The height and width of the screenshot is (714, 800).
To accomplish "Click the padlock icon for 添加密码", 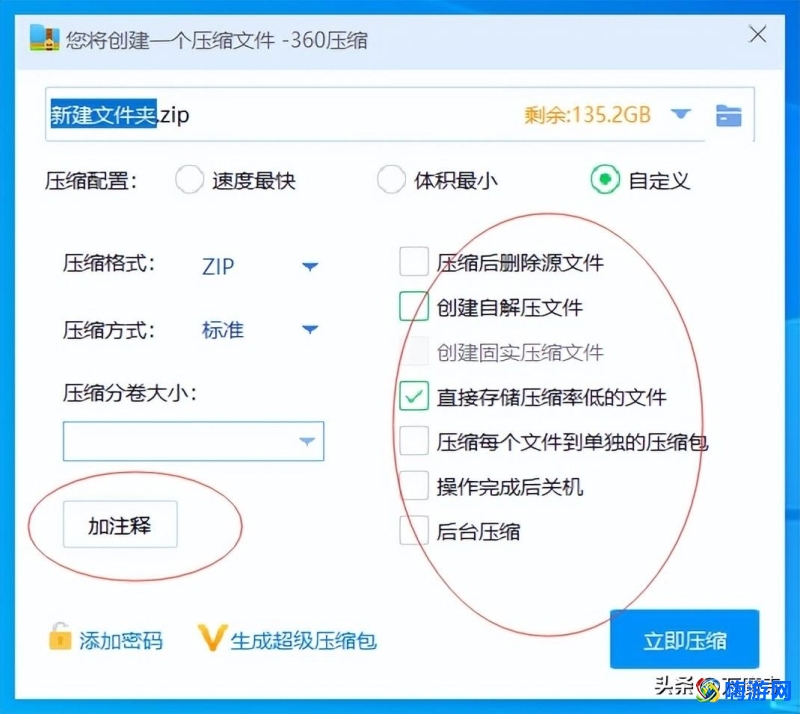I will coord(60,636).
